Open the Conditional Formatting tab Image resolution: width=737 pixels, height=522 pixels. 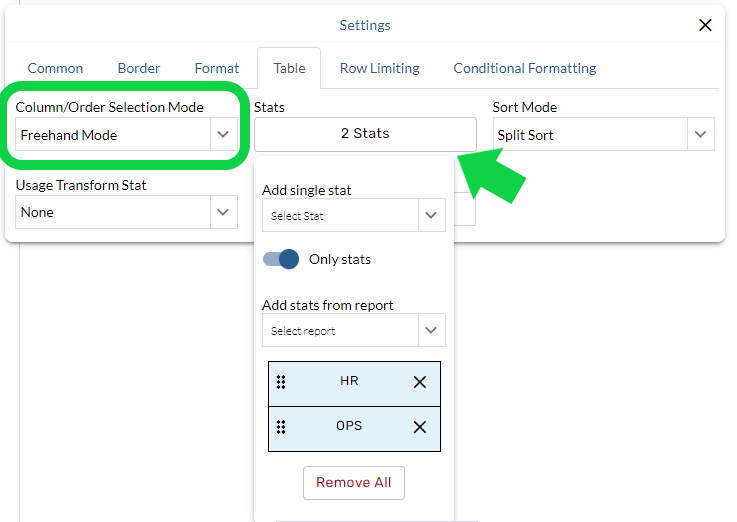pos(524,68)
